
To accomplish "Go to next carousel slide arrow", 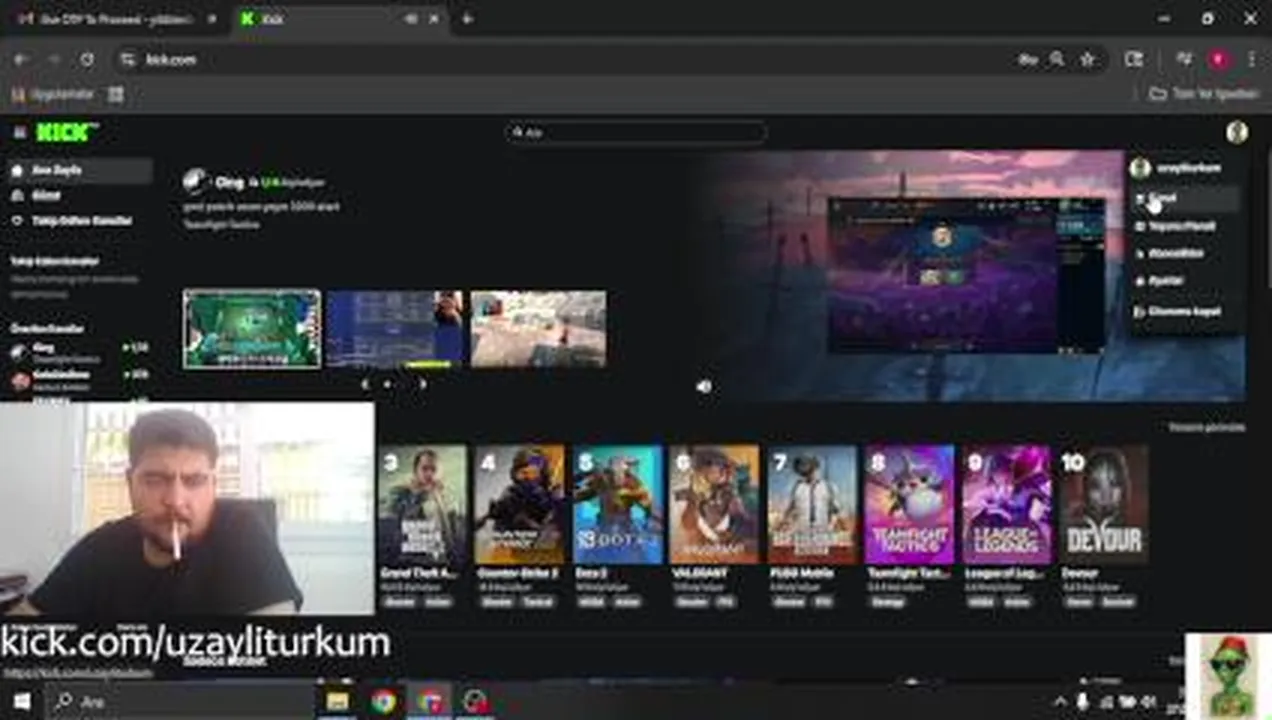I will [x=421, y=384].
